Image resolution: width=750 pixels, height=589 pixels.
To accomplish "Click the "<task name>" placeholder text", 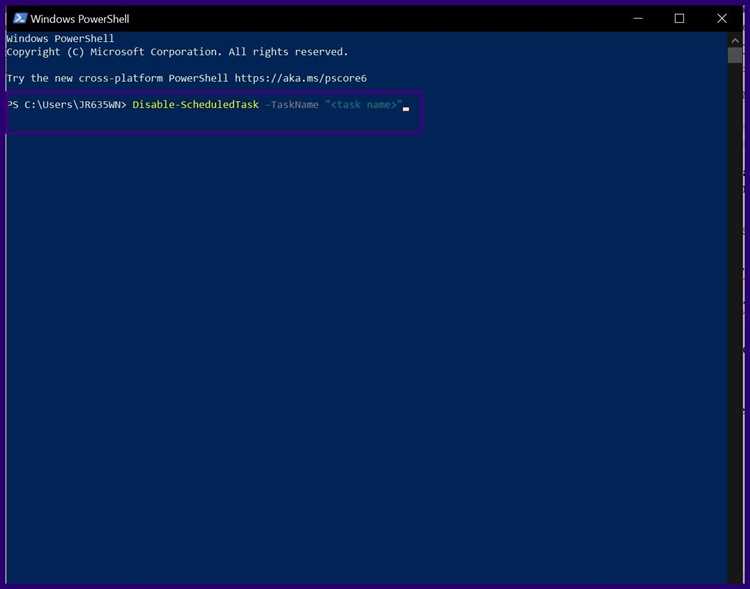I will coord(364,104).
